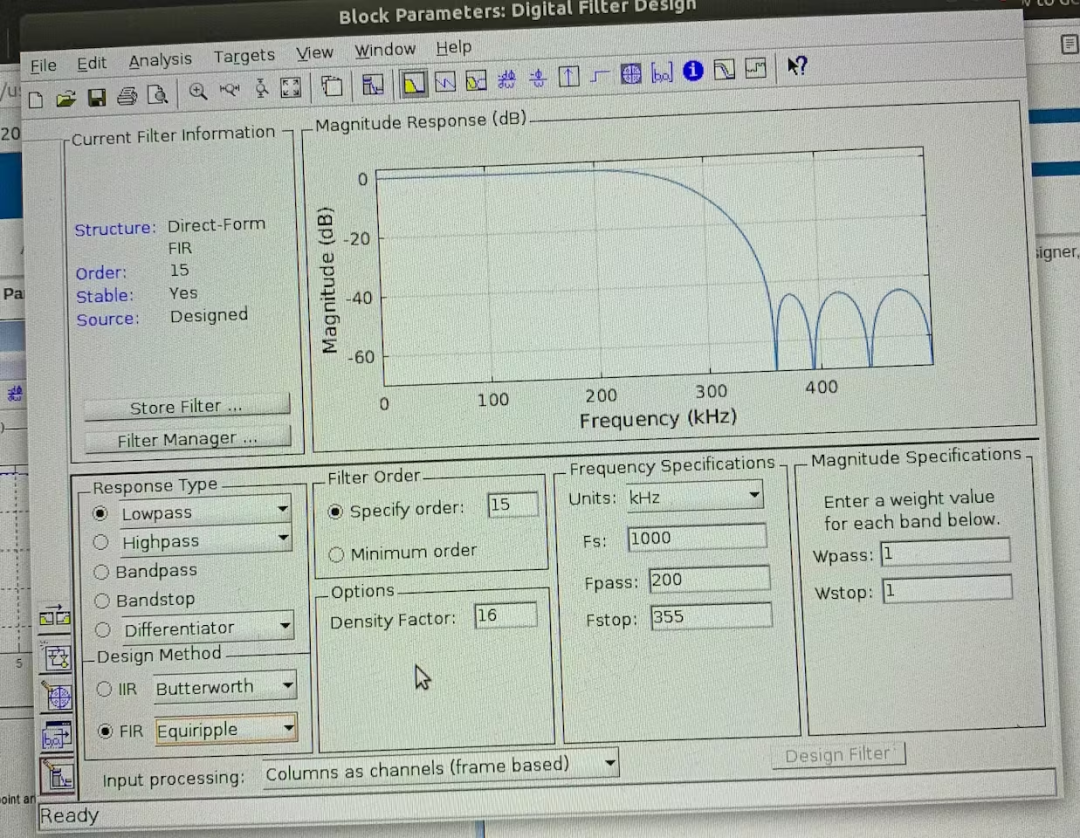Select the Zoom In magnifier tool
This screenshot has height=838, width=1080.
point(197,90)
